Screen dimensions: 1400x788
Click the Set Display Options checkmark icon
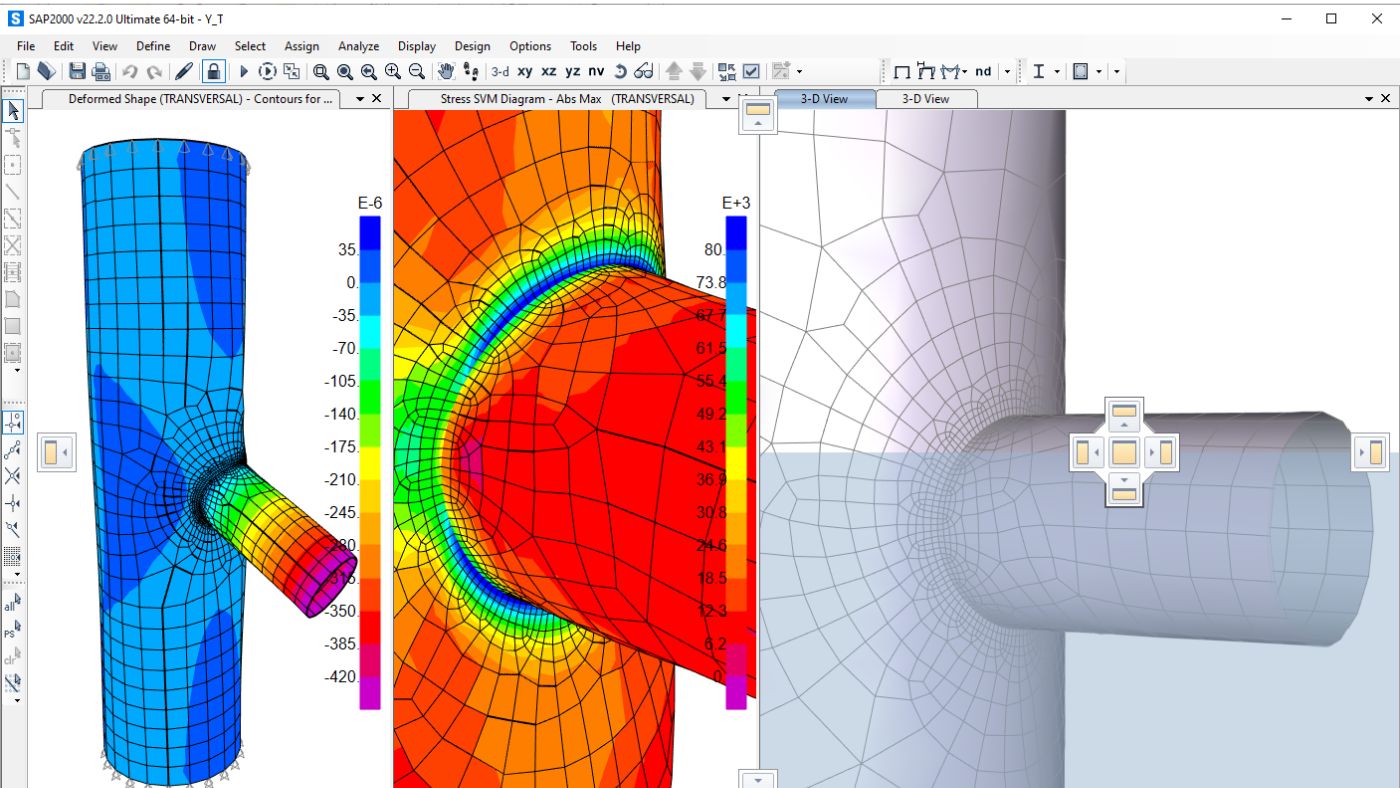point(751,71)
